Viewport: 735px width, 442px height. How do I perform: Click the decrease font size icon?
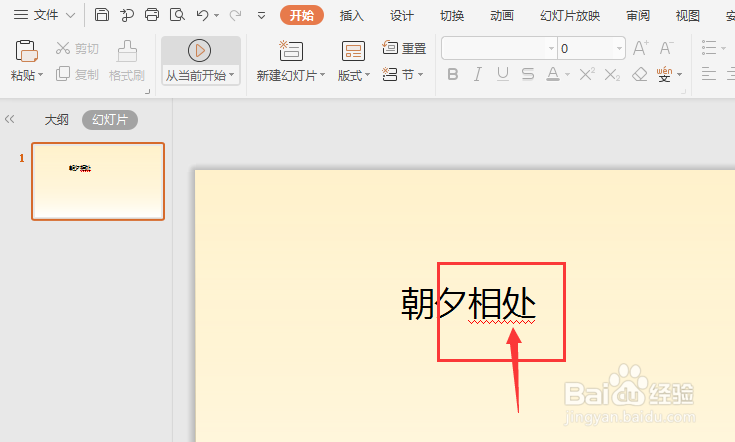pyautogui.click(x=666, y=48)
